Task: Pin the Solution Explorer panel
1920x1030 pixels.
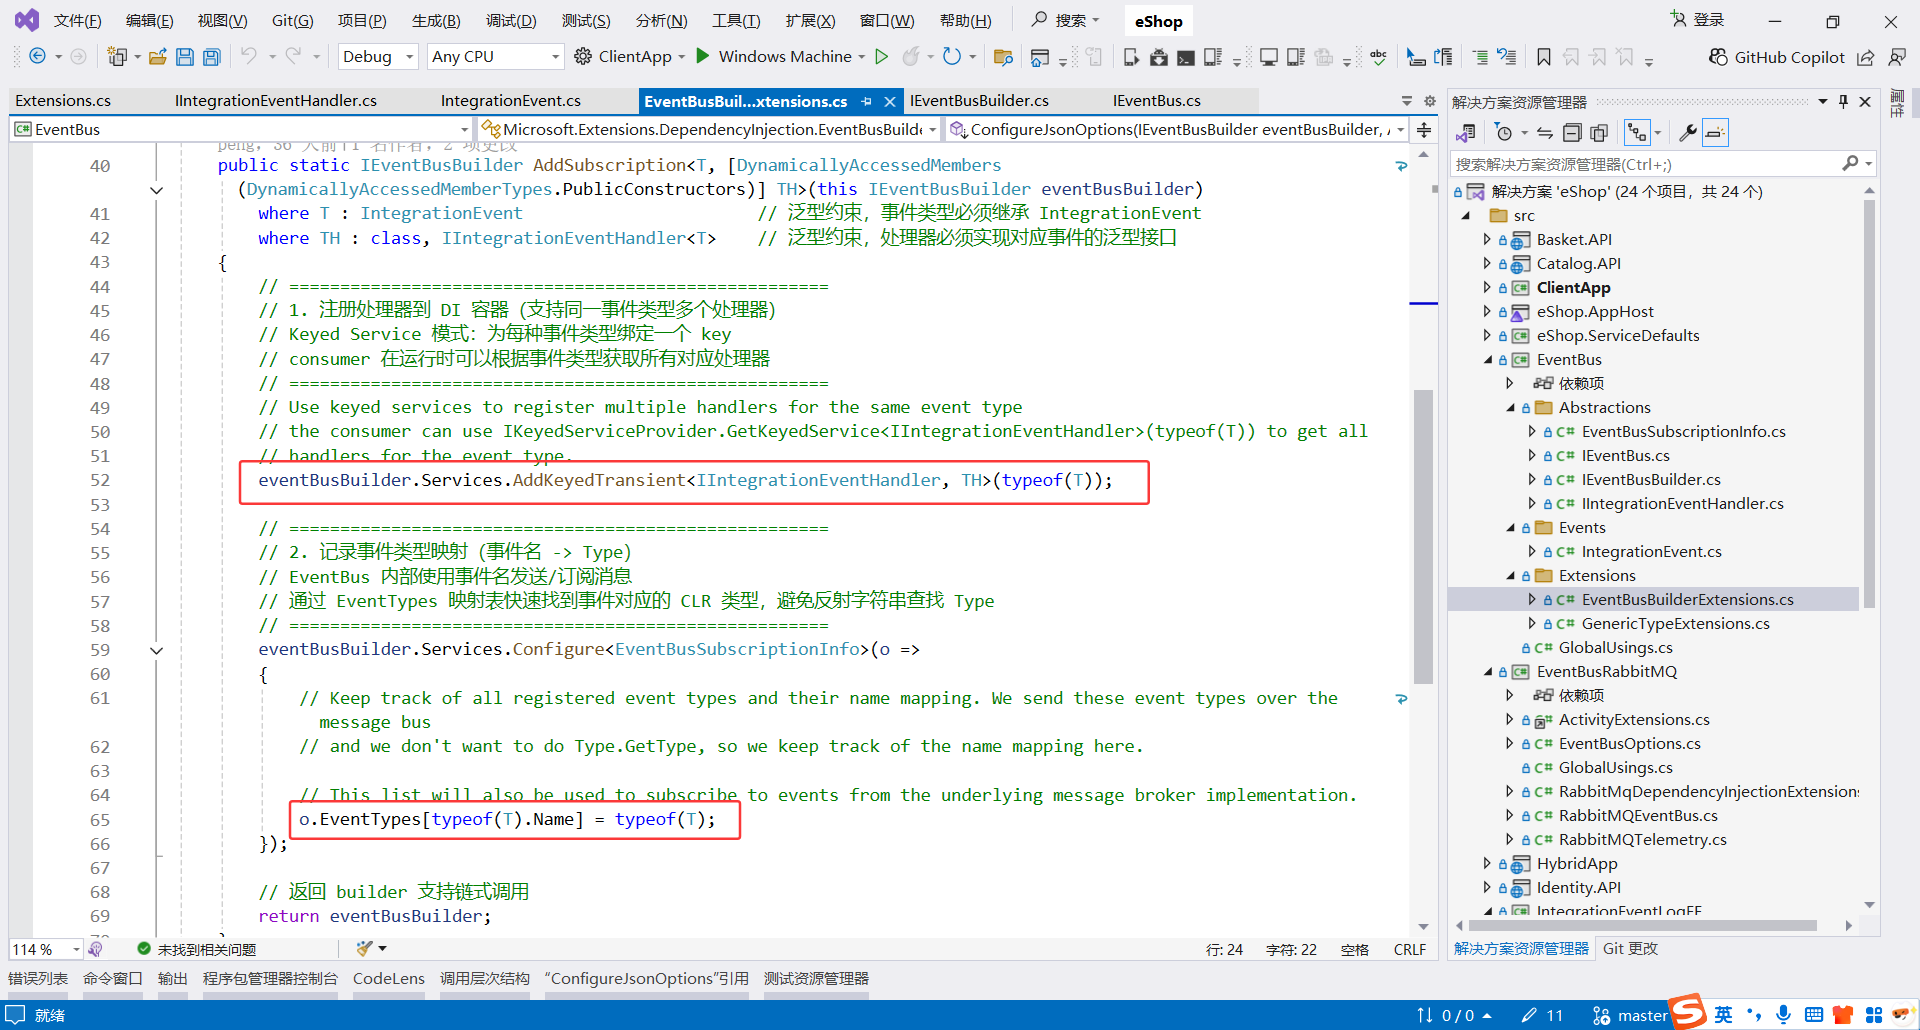Action: (1843, 100)
